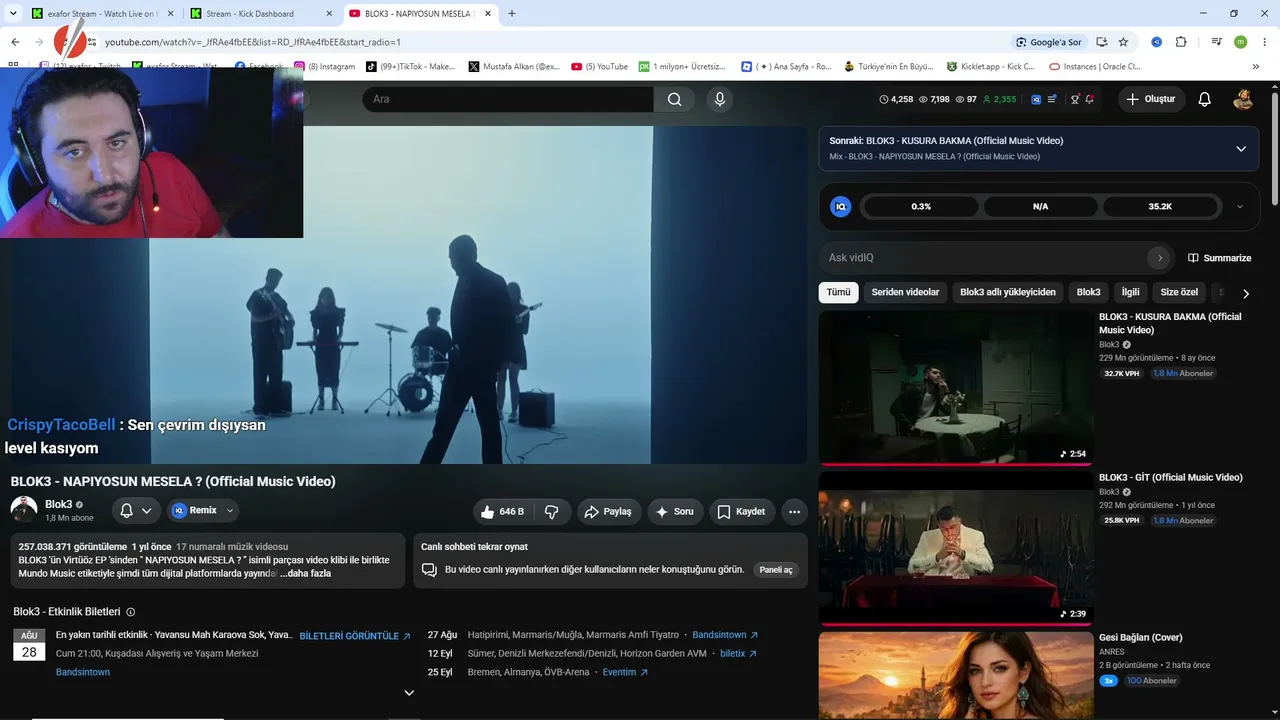Select the Tümü filter chip
The width and height of the screenshot is (1280, 720).
click(838, 292)
